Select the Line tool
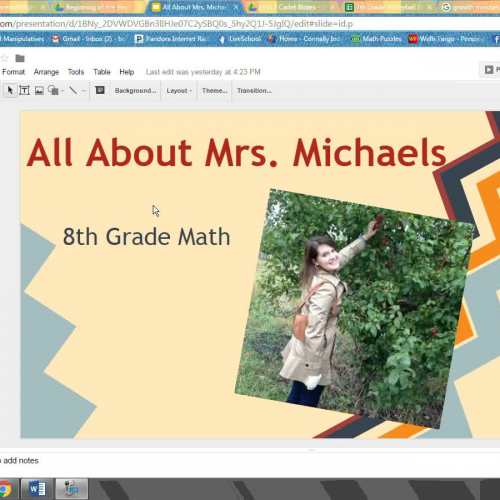Image resolution: width=500 pixels, height=500 pixels. [x=73, y=90]
